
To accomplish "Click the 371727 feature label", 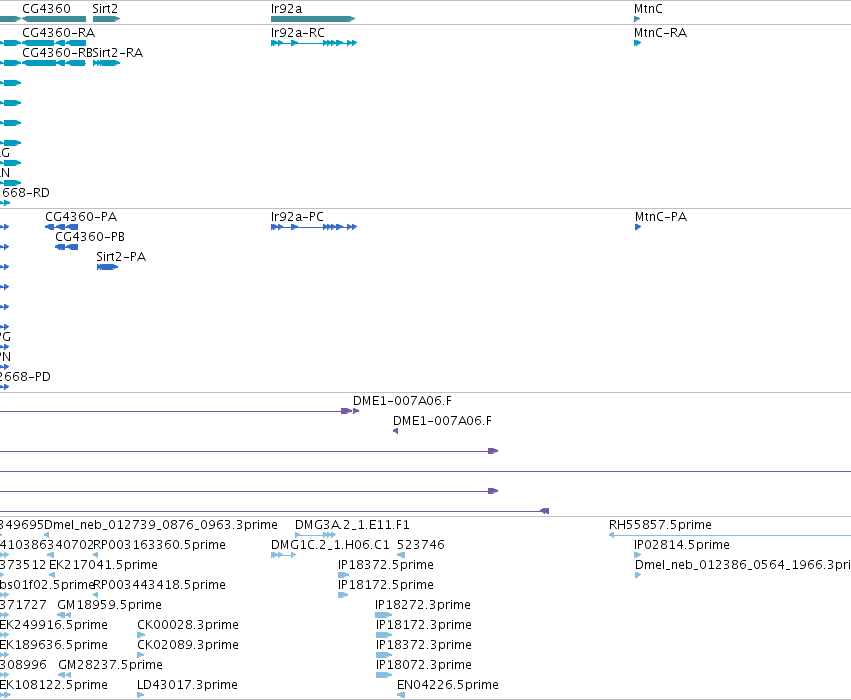I will (x=23, y=605).
